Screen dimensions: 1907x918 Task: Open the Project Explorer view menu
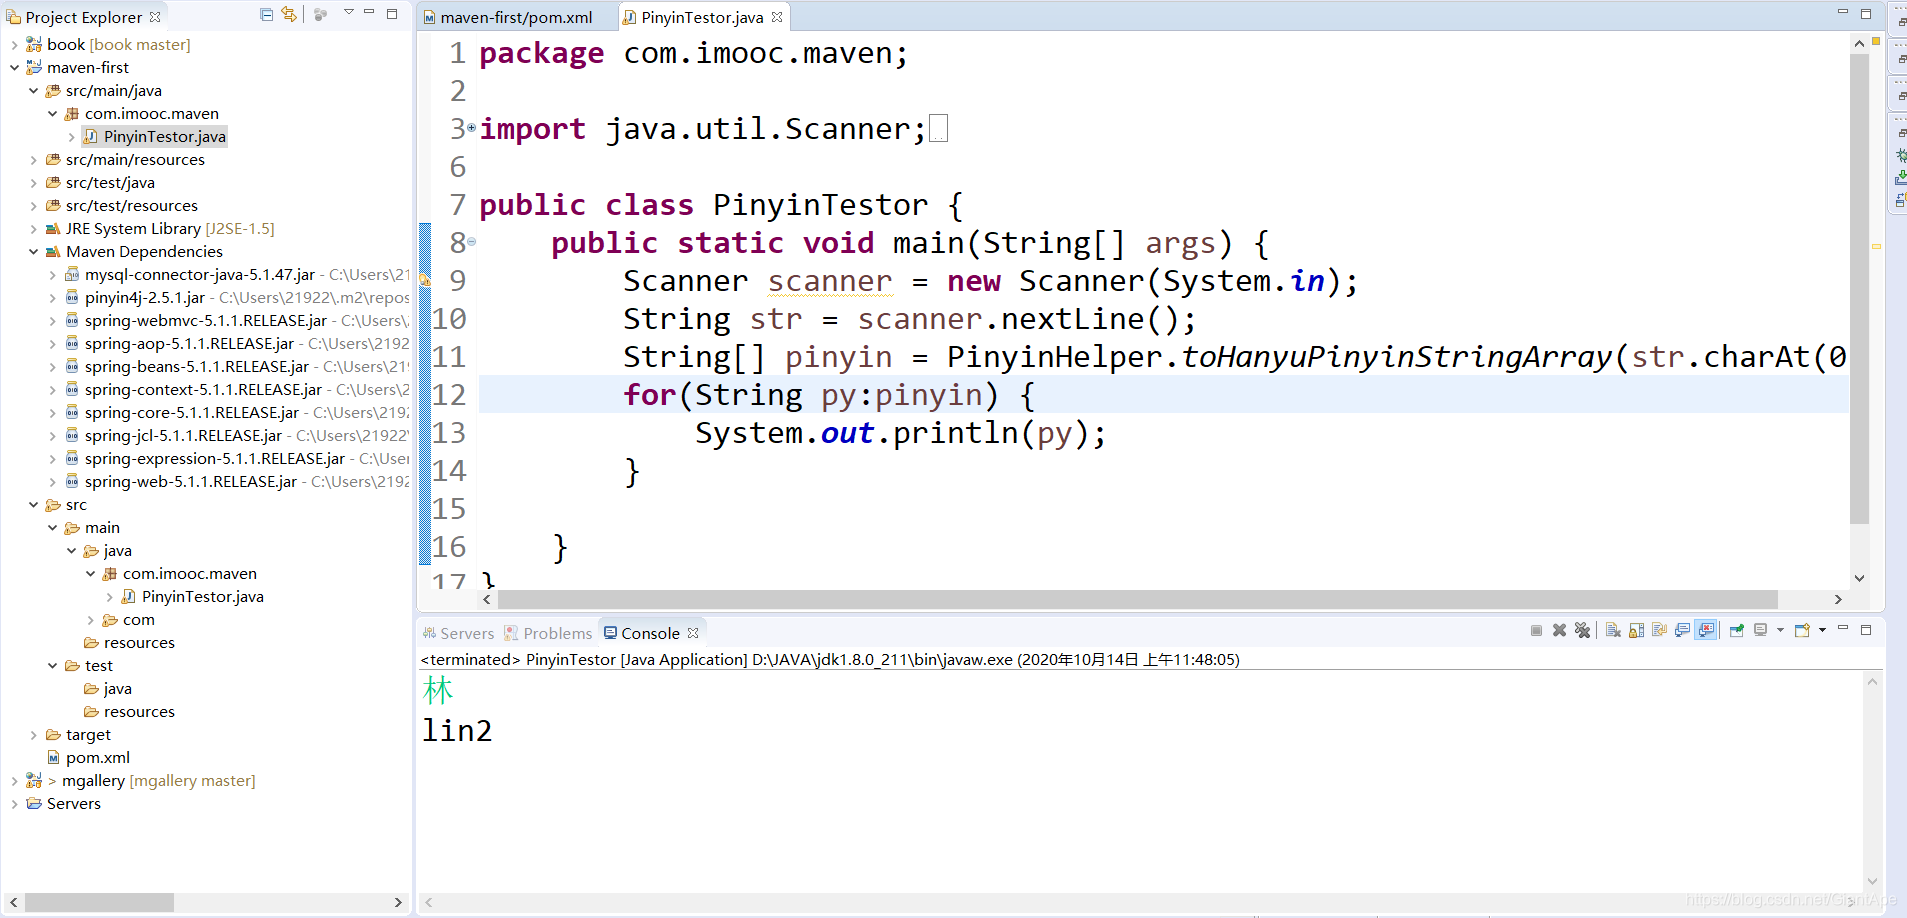click(x=349, y=12)
